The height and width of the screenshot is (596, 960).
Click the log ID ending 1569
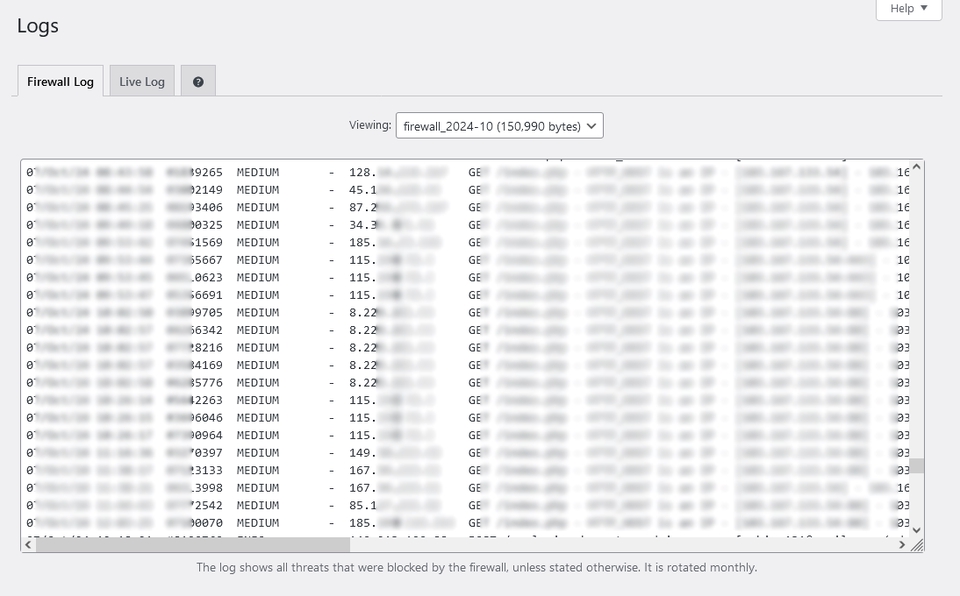pyautogui.click(x=195, y=243)
